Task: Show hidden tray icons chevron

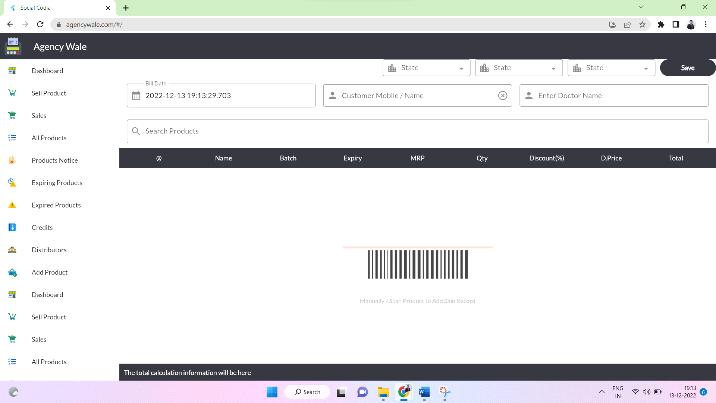Action: coord(602,392)
